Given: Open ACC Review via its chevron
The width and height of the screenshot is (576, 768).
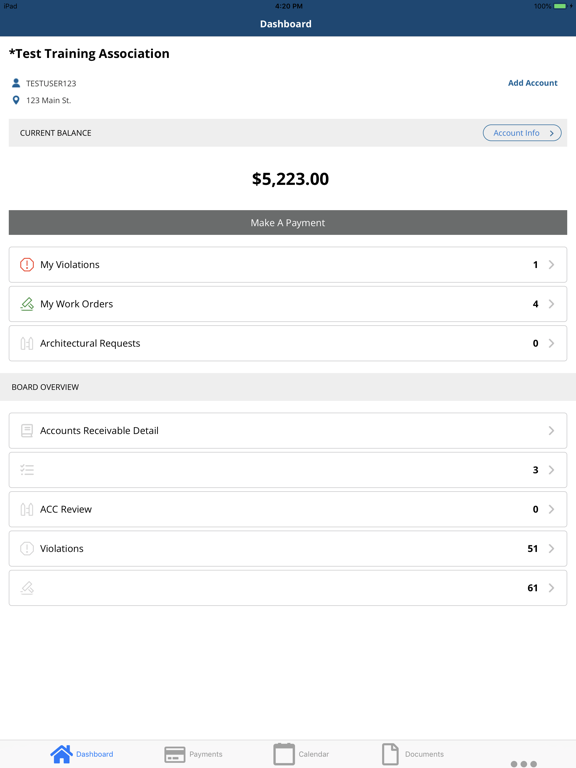Looking at the screenshot, I should coord(552,509).
